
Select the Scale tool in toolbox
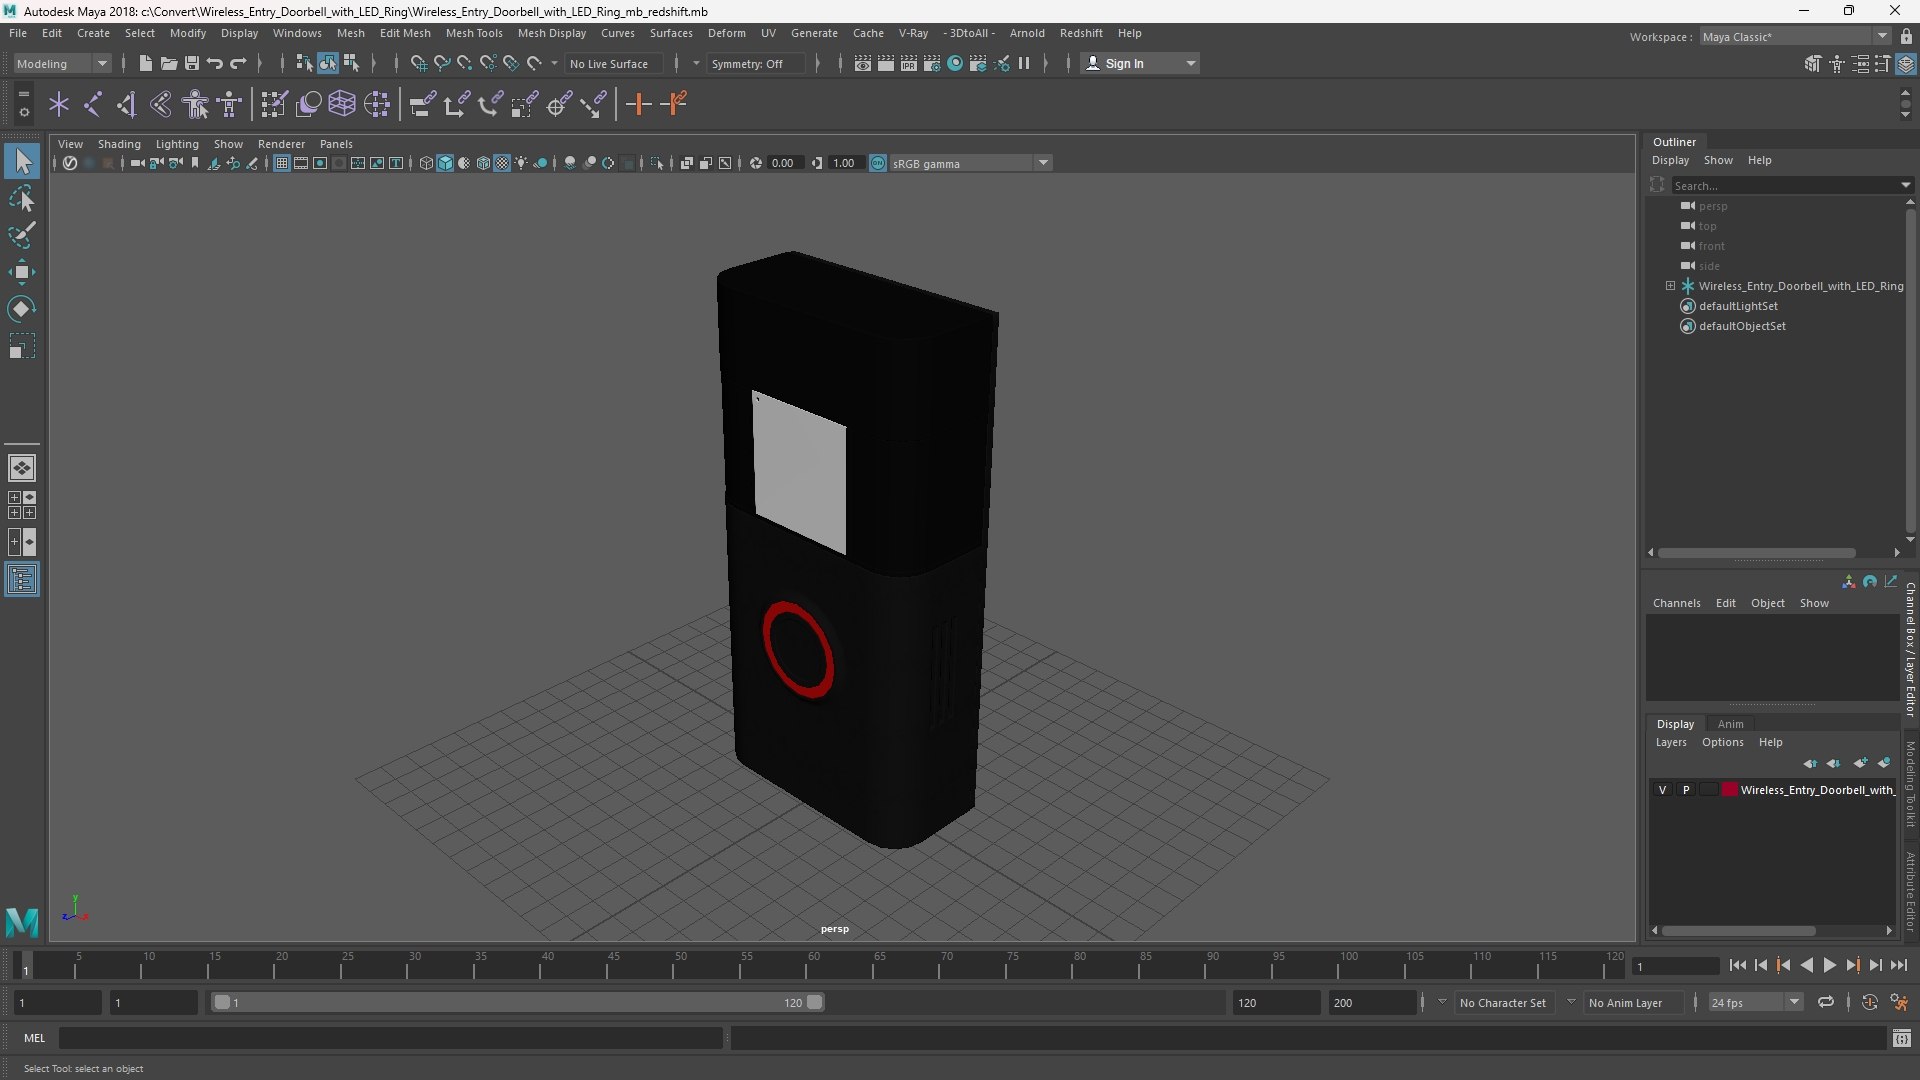[x=22, y=346]
